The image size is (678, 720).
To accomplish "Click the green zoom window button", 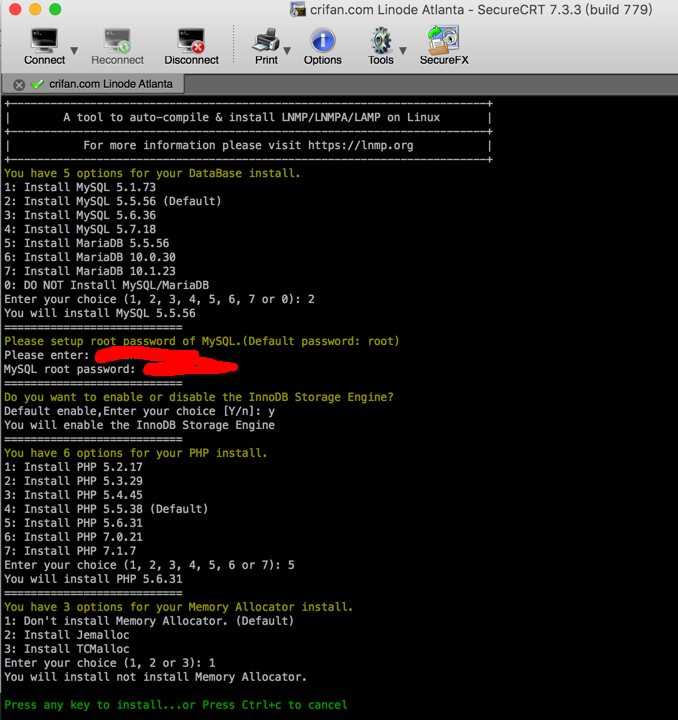I will pos(55,9).
